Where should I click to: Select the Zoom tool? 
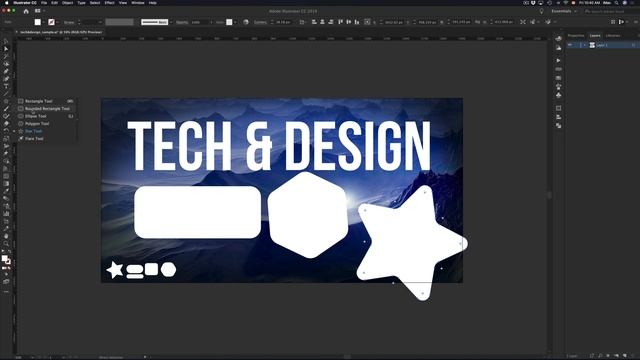coord(6,244)
